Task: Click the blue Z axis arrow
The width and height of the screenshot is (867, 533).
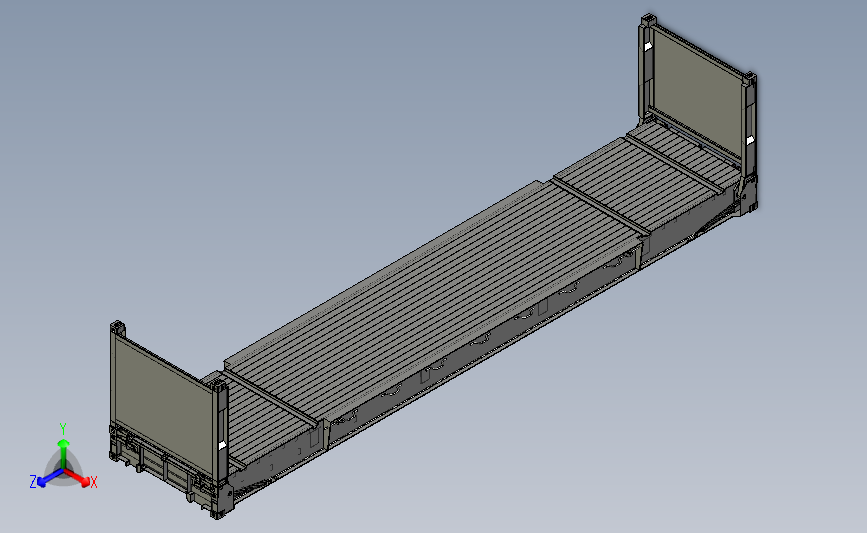Action: coord(50,478)
